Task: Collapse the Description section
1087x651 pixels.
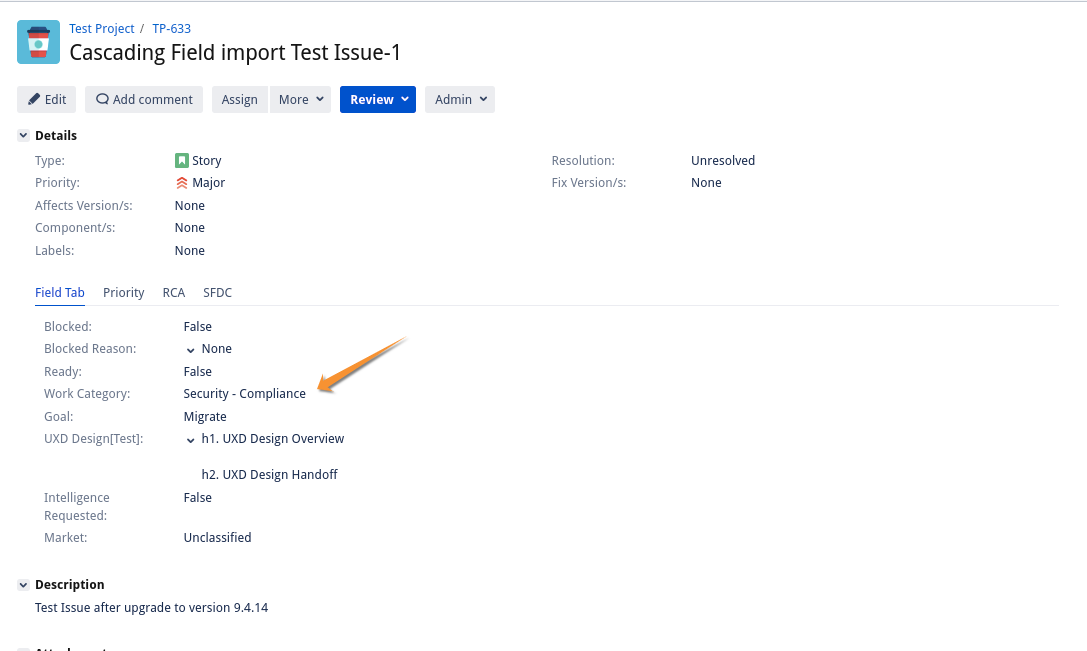Action: point(23,584)
